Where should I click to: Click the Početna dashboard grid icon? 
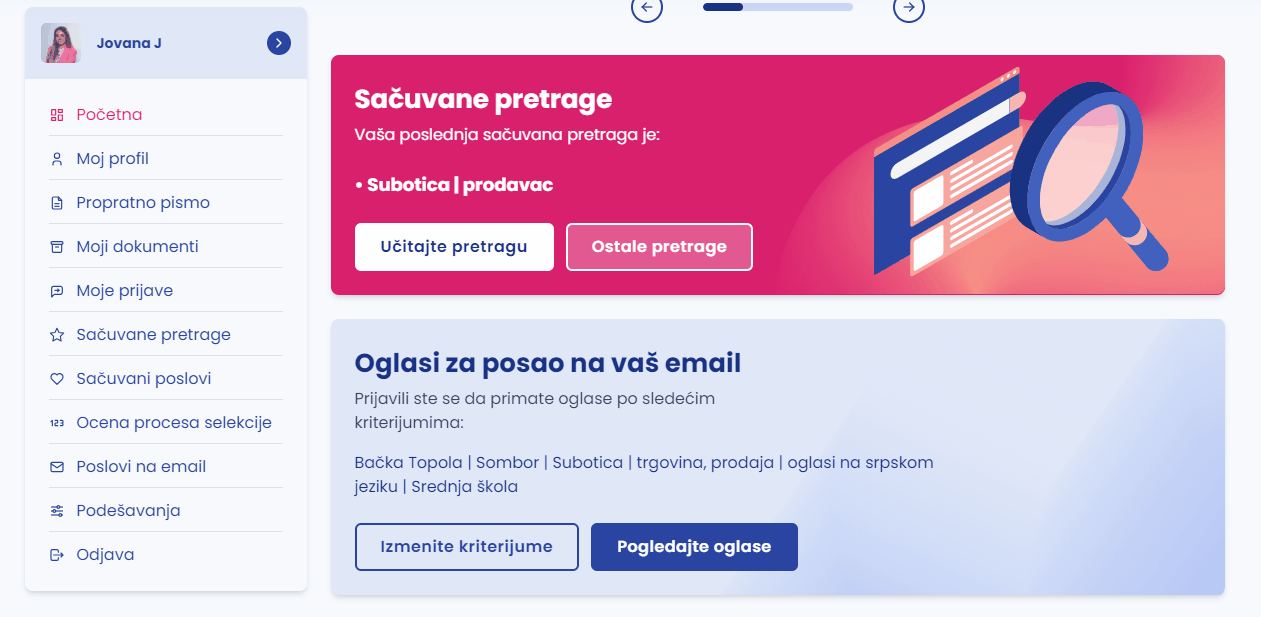57,115
